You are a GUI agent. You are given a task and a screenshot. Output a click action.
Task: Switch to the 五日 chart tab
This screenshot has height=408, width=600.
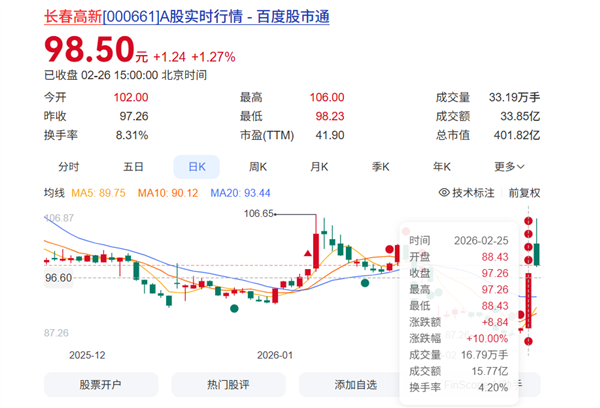tap(133, 167)
